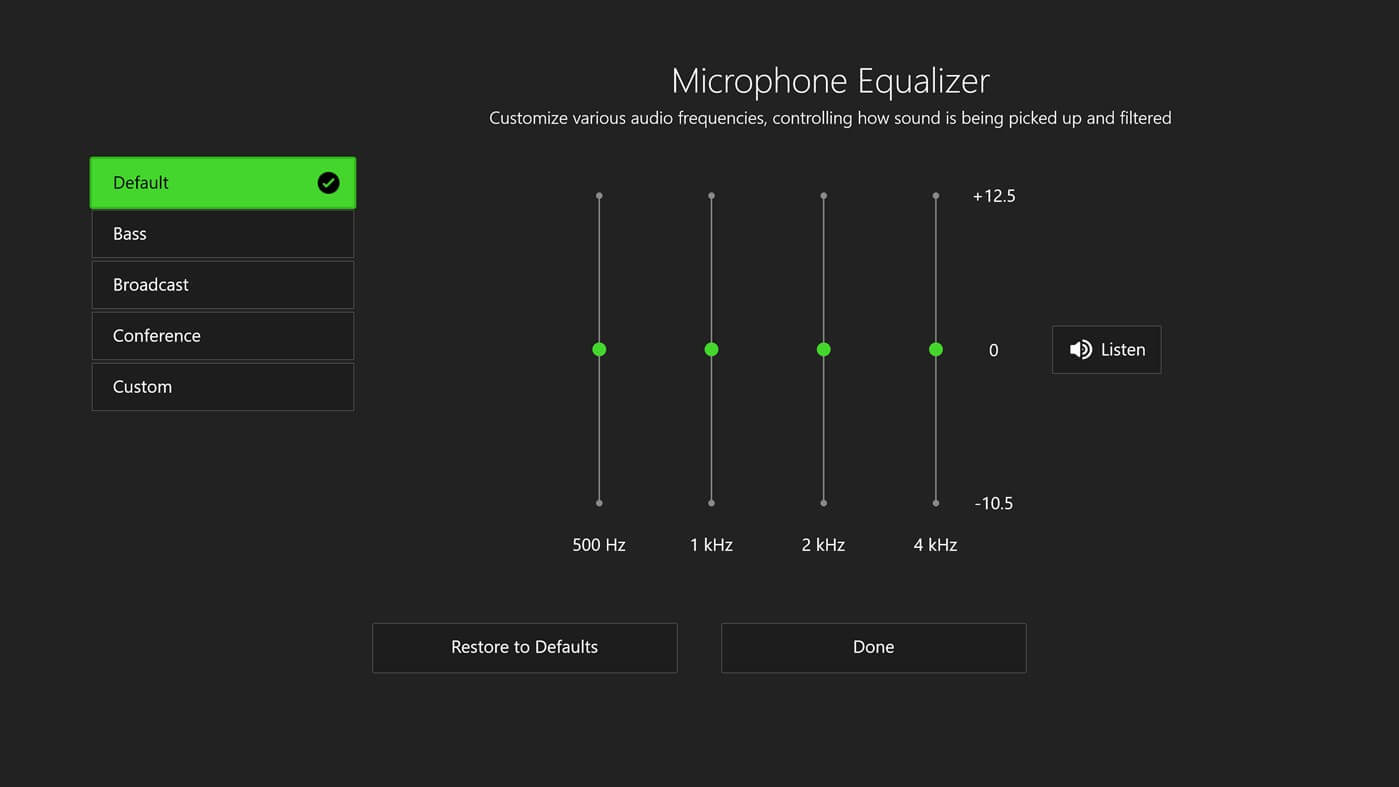Click the checkmark icon on the Default preset
1399x787 pixels.
[x=328, y=183]
